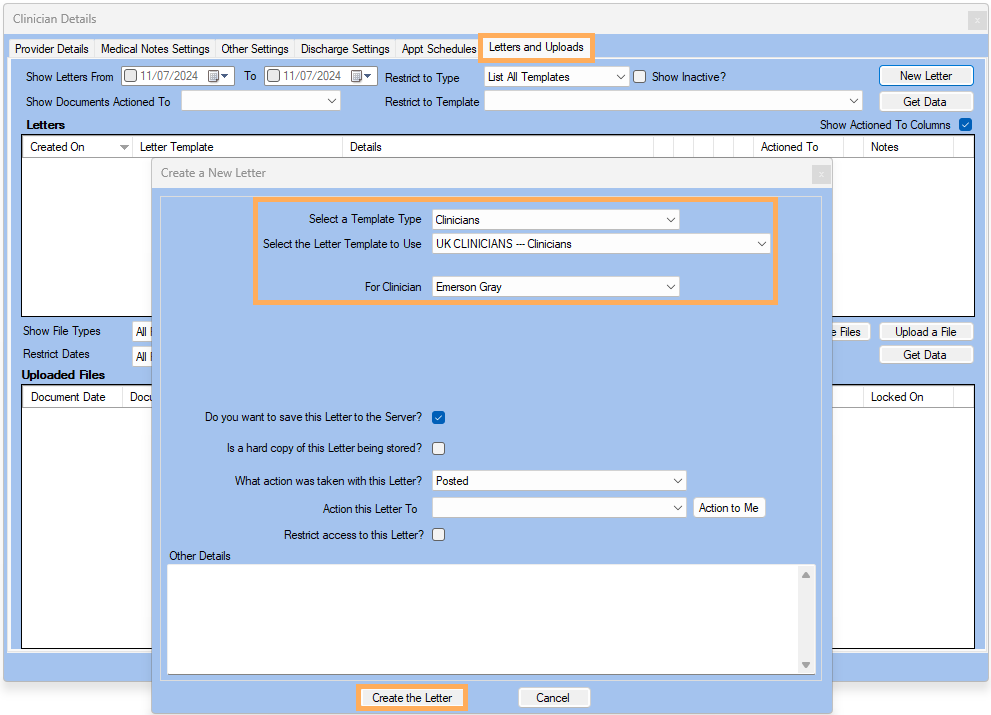Screen dimensions: 991x715
Task: Click scroll up arrow in Other Details box
Action: tap(806, 575)
